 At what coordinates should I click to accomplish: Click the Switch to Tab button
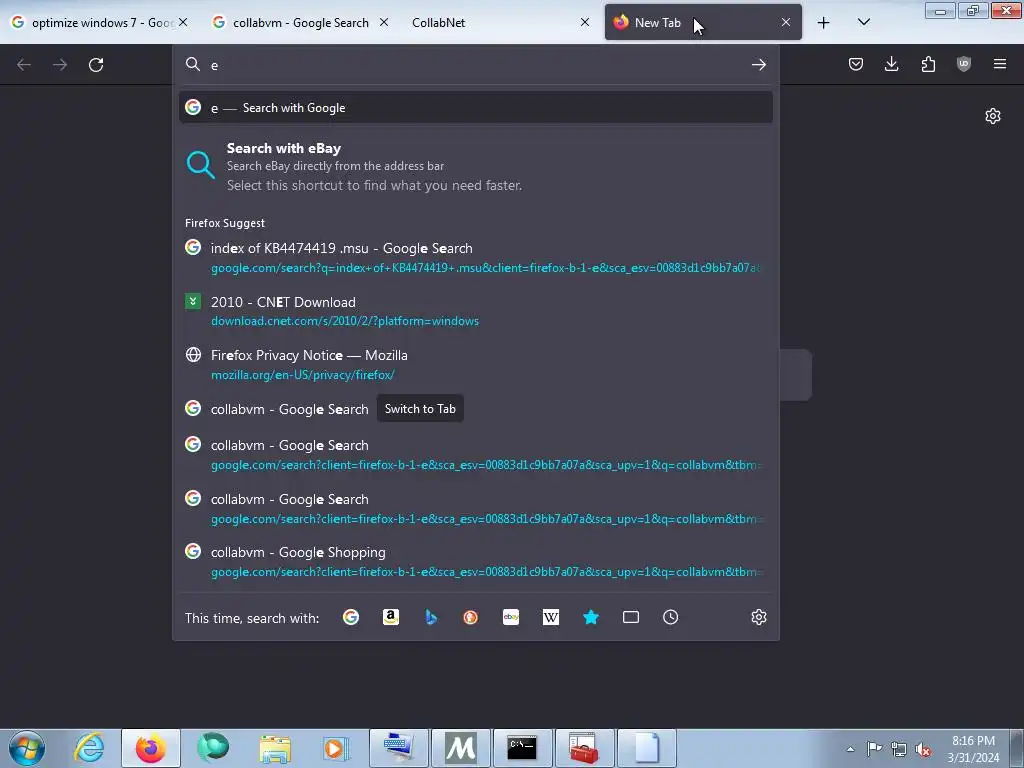coord(420,409)
